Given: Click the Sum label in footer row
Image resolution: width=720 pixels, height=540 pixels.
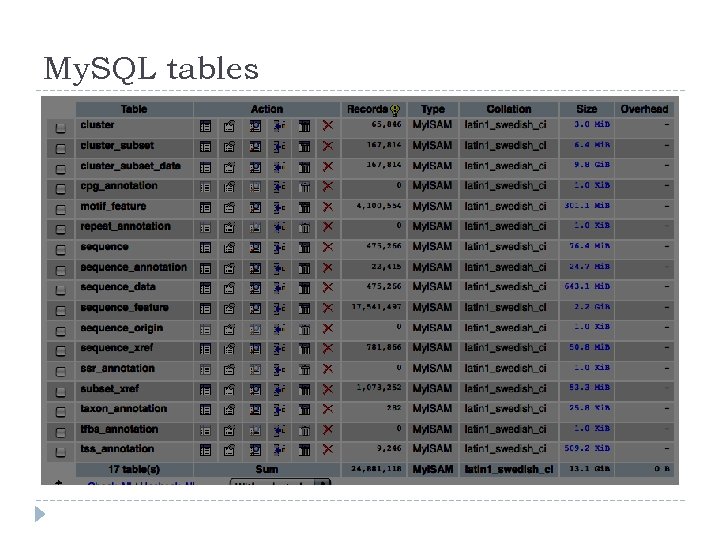Looking at the screenshot, I should click(267, 469).
